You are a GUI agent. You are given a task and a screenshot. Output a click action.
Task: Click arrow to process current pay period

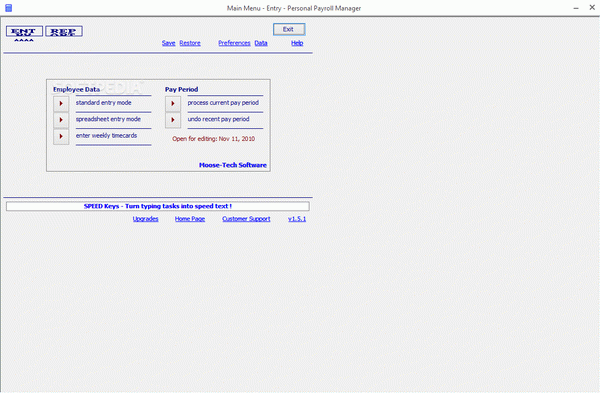[x=173, y=104]
